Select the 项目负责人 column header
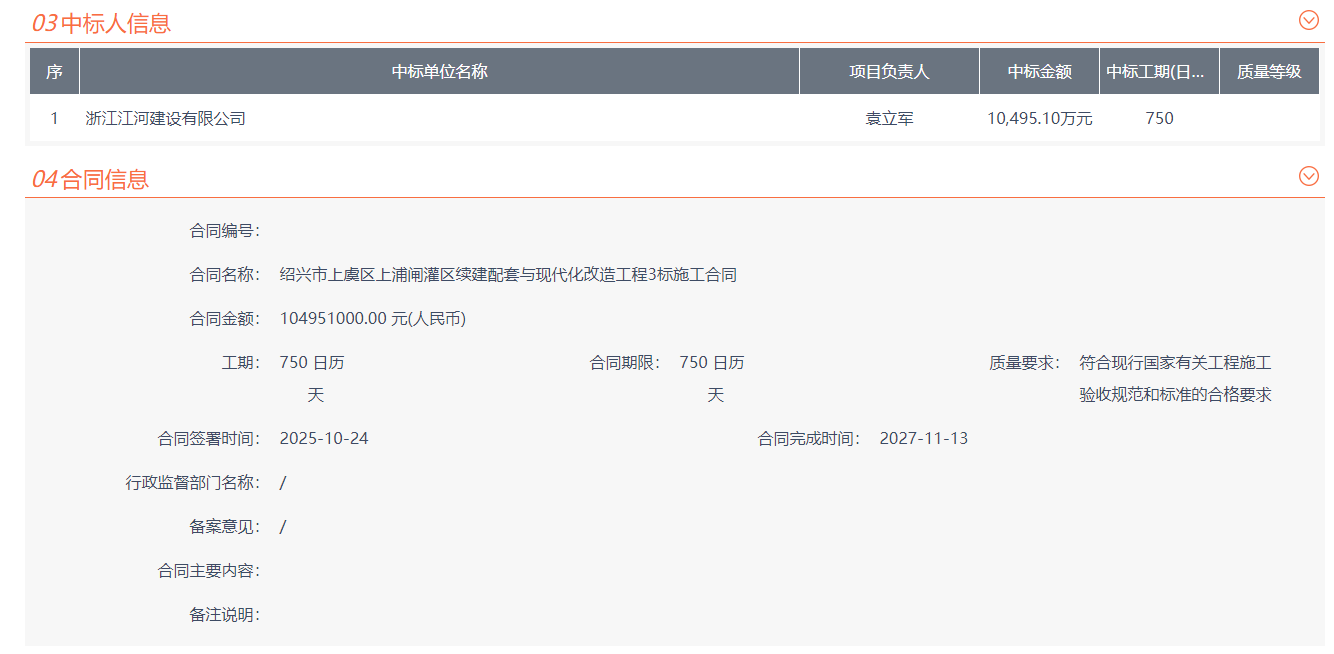The height and width of the screenshot is (654, 1334). (x=889, y=72)
